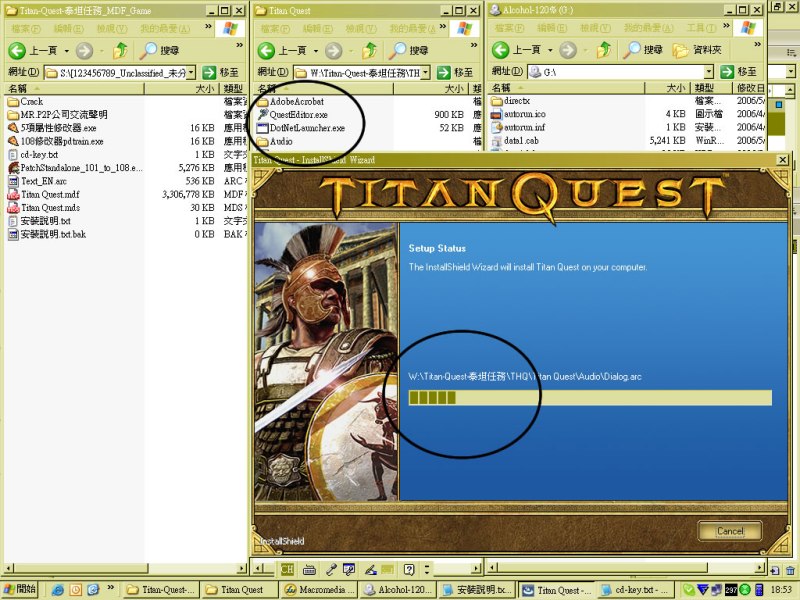
Task: Open 檔案(F) menu in MDF_Game window
Action: tap(27, 29)
